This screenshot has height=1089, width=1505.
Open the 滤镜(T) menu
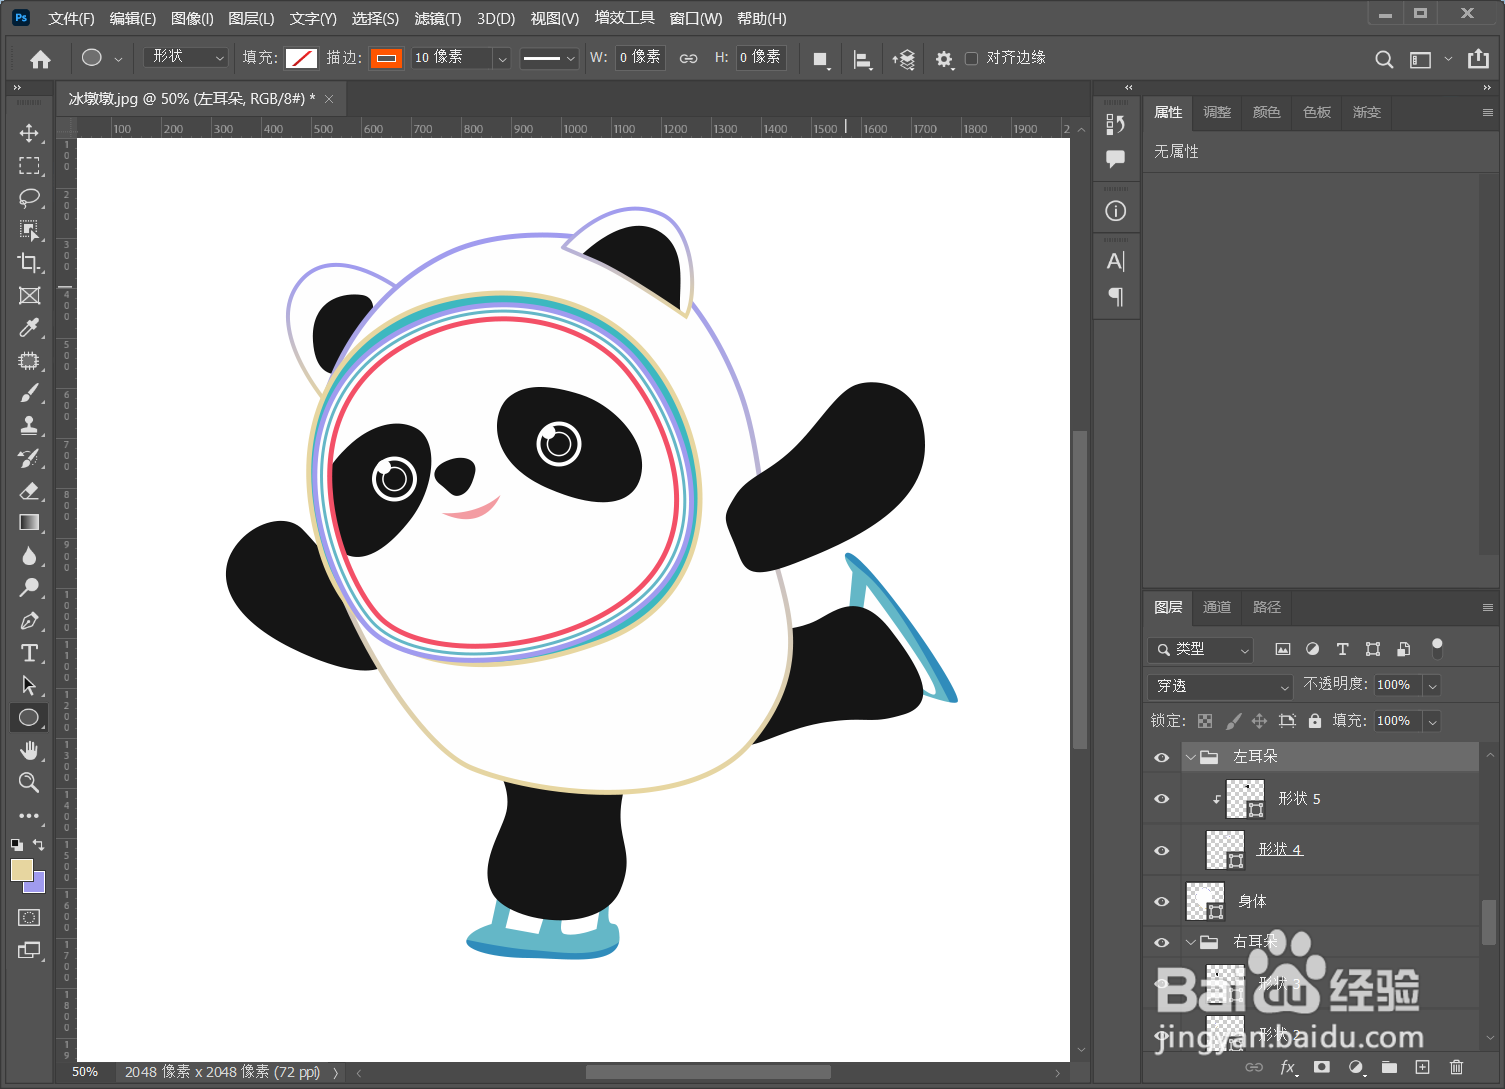point(437,18)
